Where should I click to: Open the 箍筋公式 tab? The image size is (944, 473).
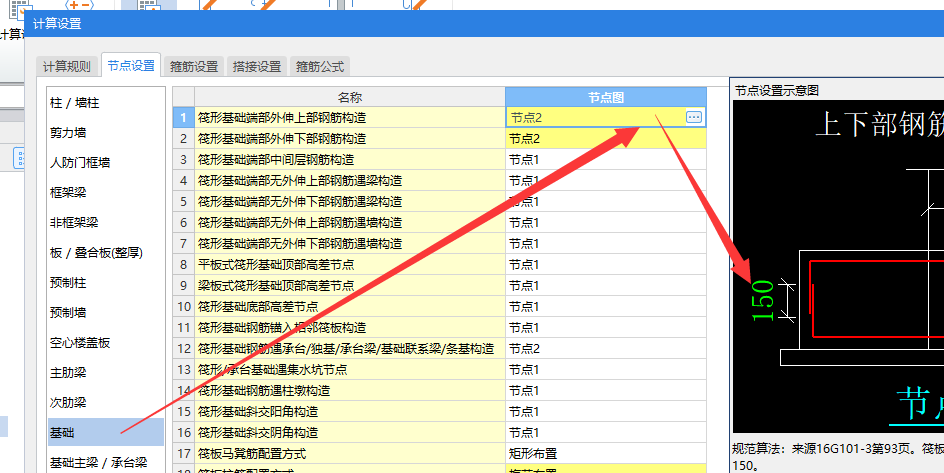[320, 66]
